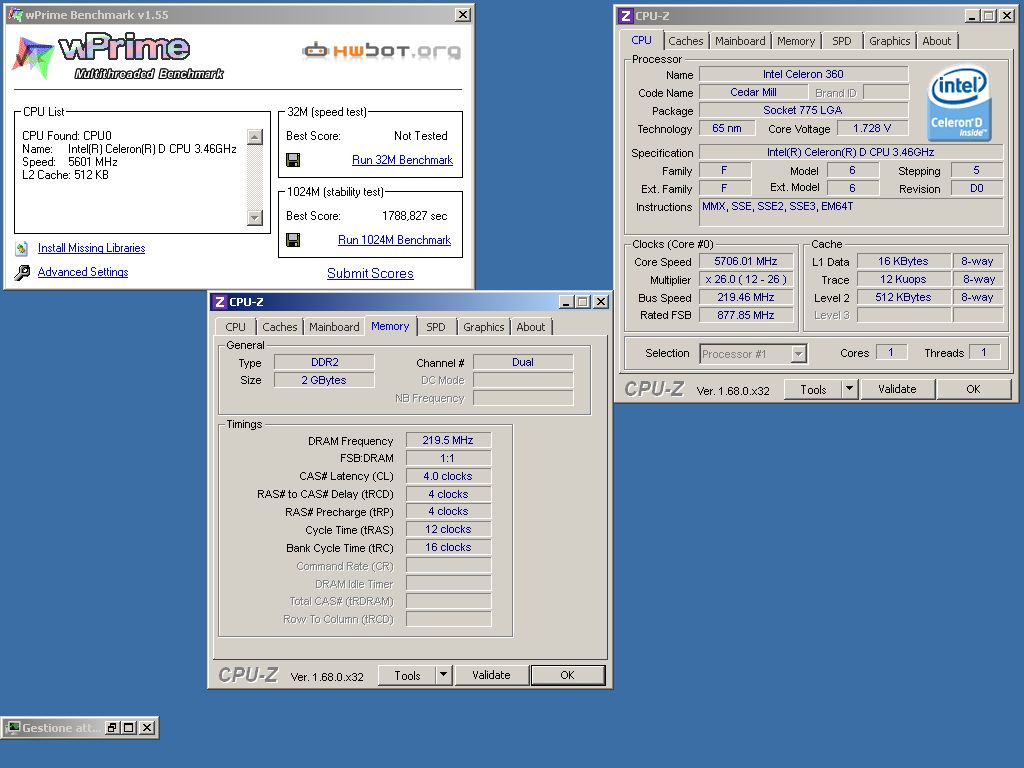The width and height of the screenshot is (1024, 768).
Task: Click Tools button in Memory window
Action: pyautogui.click(x=407, y=675)
